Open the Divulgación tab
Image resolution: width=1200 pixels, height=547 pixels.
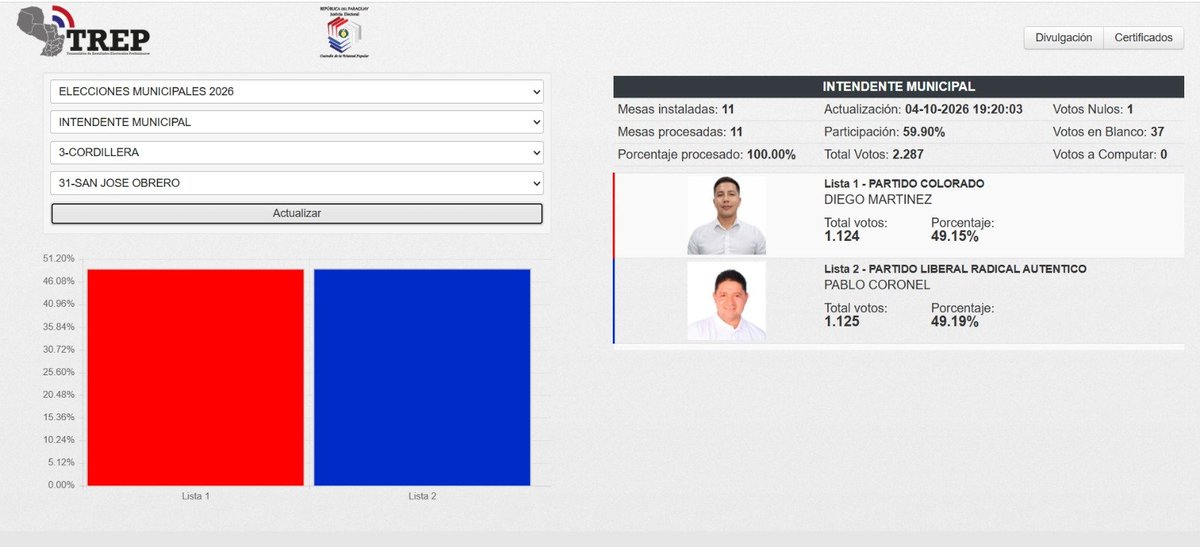[x=1063, y=37]
